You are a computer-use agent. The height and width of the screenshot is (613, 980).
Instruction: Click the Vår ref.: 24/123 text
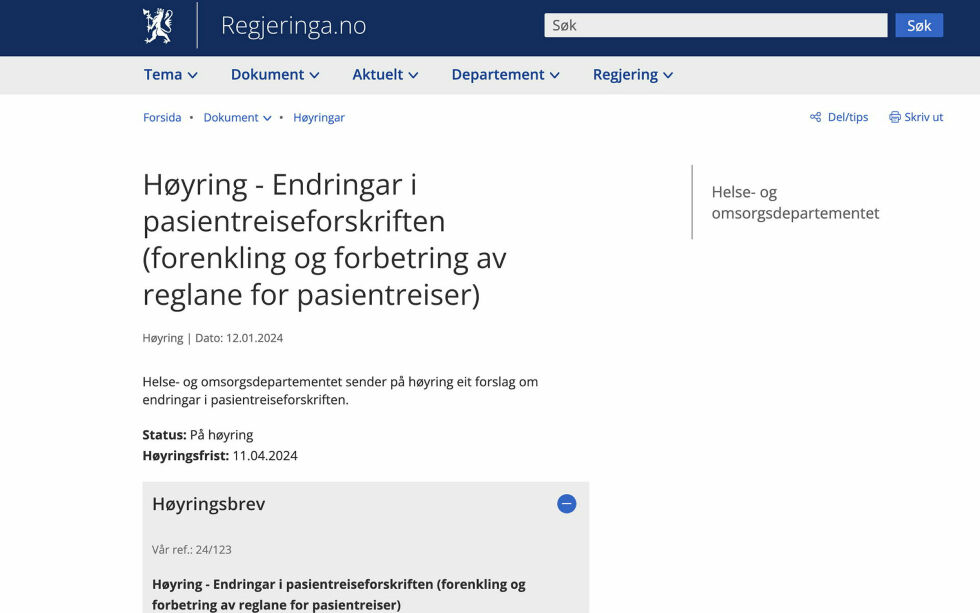pos(191,550)
